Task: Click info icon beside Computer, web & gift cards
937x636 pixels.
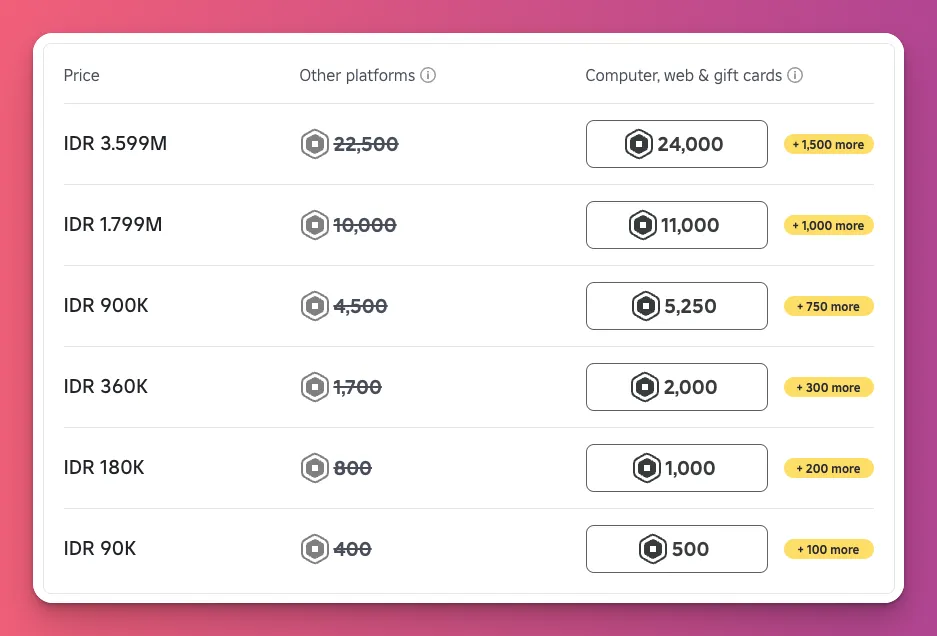Action: tap(795, 75)
